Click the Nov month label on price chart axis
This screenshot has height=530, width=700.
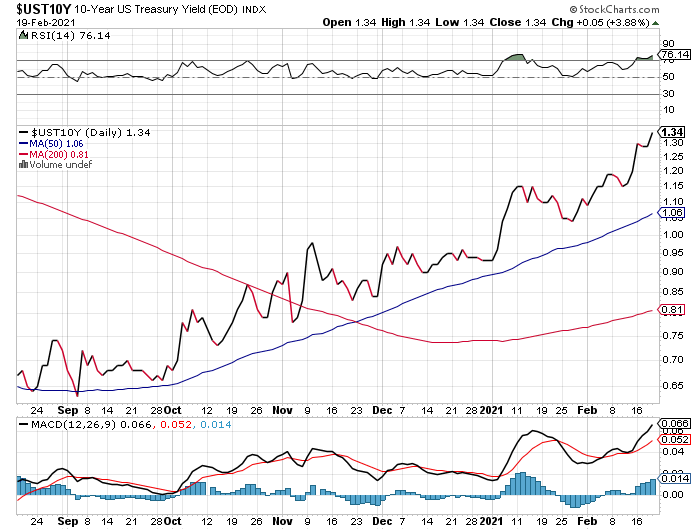coord(282,409)
